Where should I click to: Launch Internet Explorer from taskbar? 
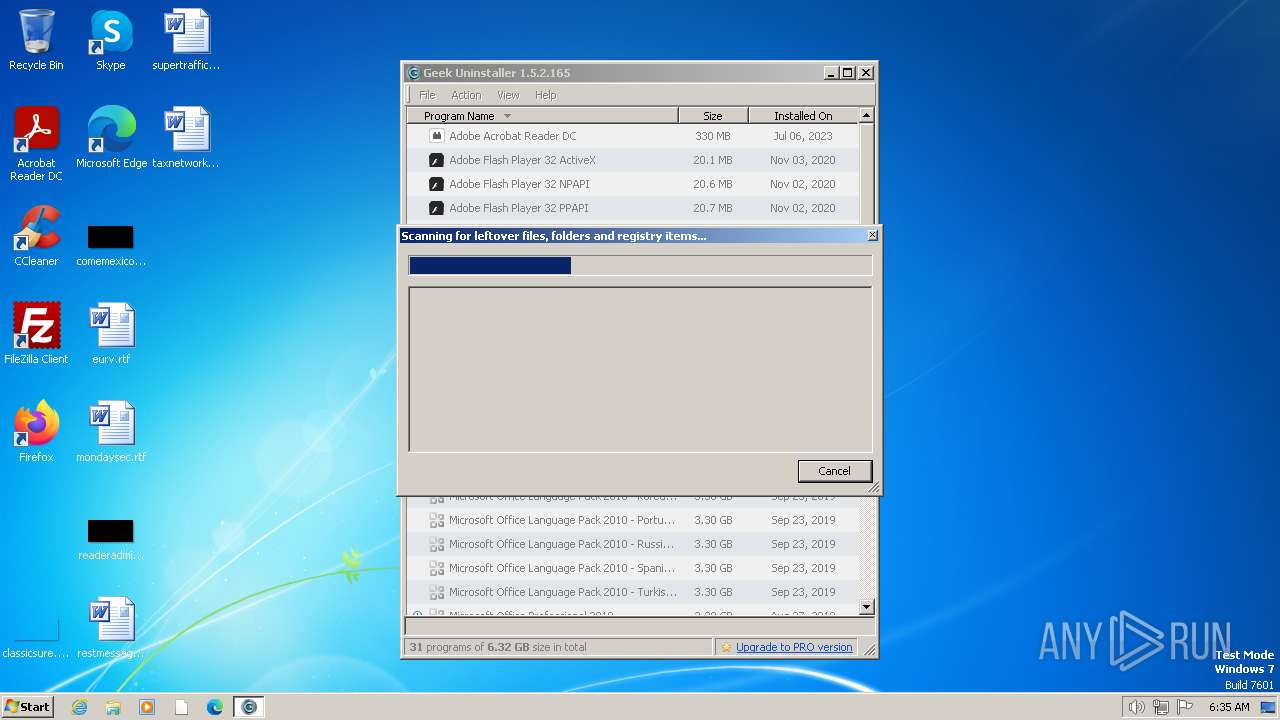point(80,707)
